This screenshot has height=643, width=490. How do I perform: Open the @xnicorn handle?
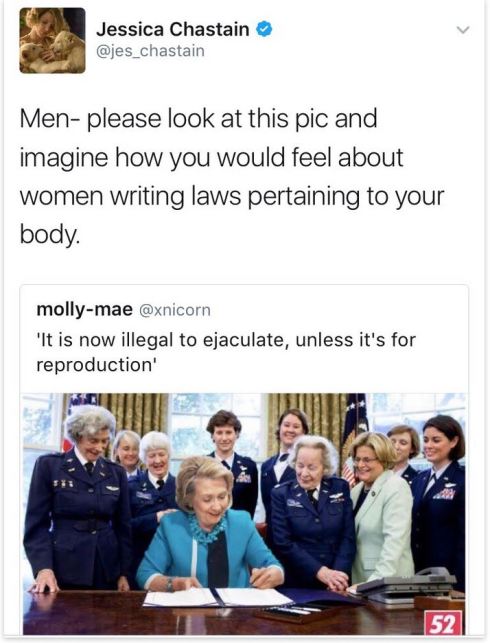point(175,310)
